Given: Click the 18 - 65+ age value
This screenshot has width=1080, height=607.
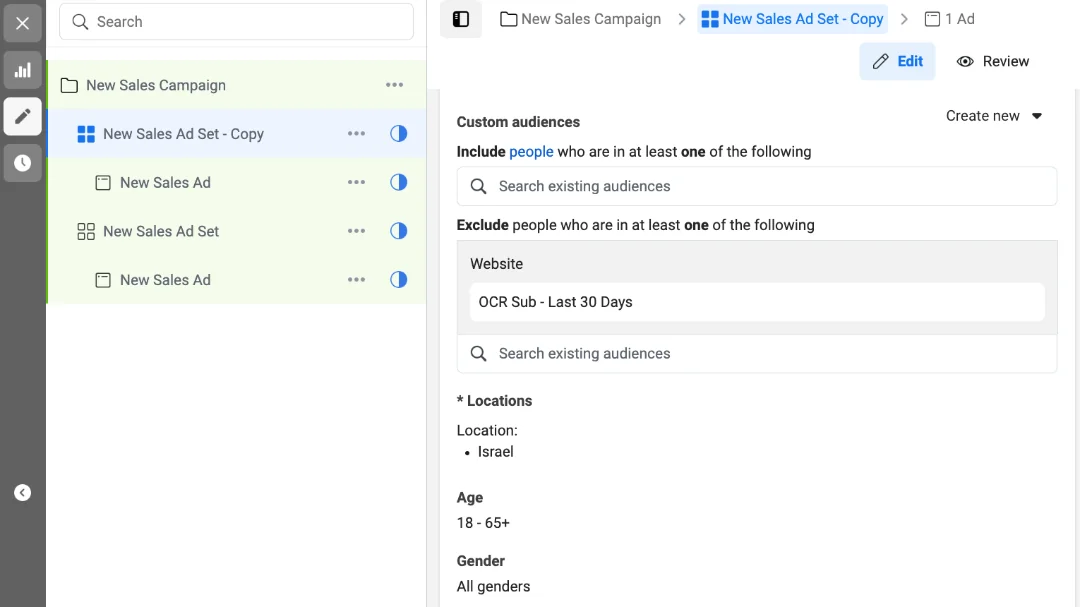Looking at the screenshot, I should pos(483,523).
